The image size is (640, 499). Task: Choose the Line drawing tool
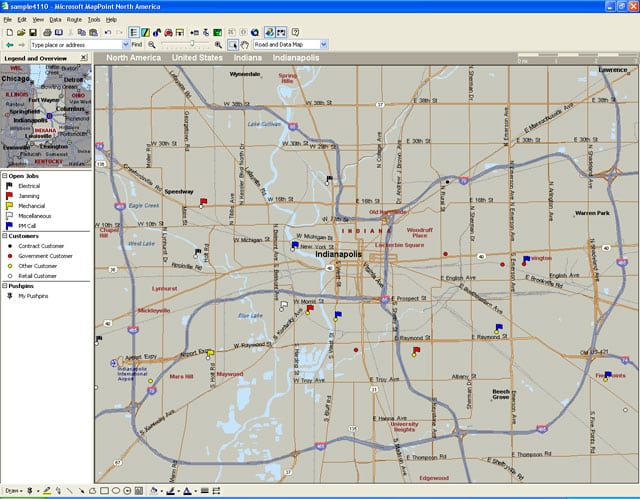point(69,490)
